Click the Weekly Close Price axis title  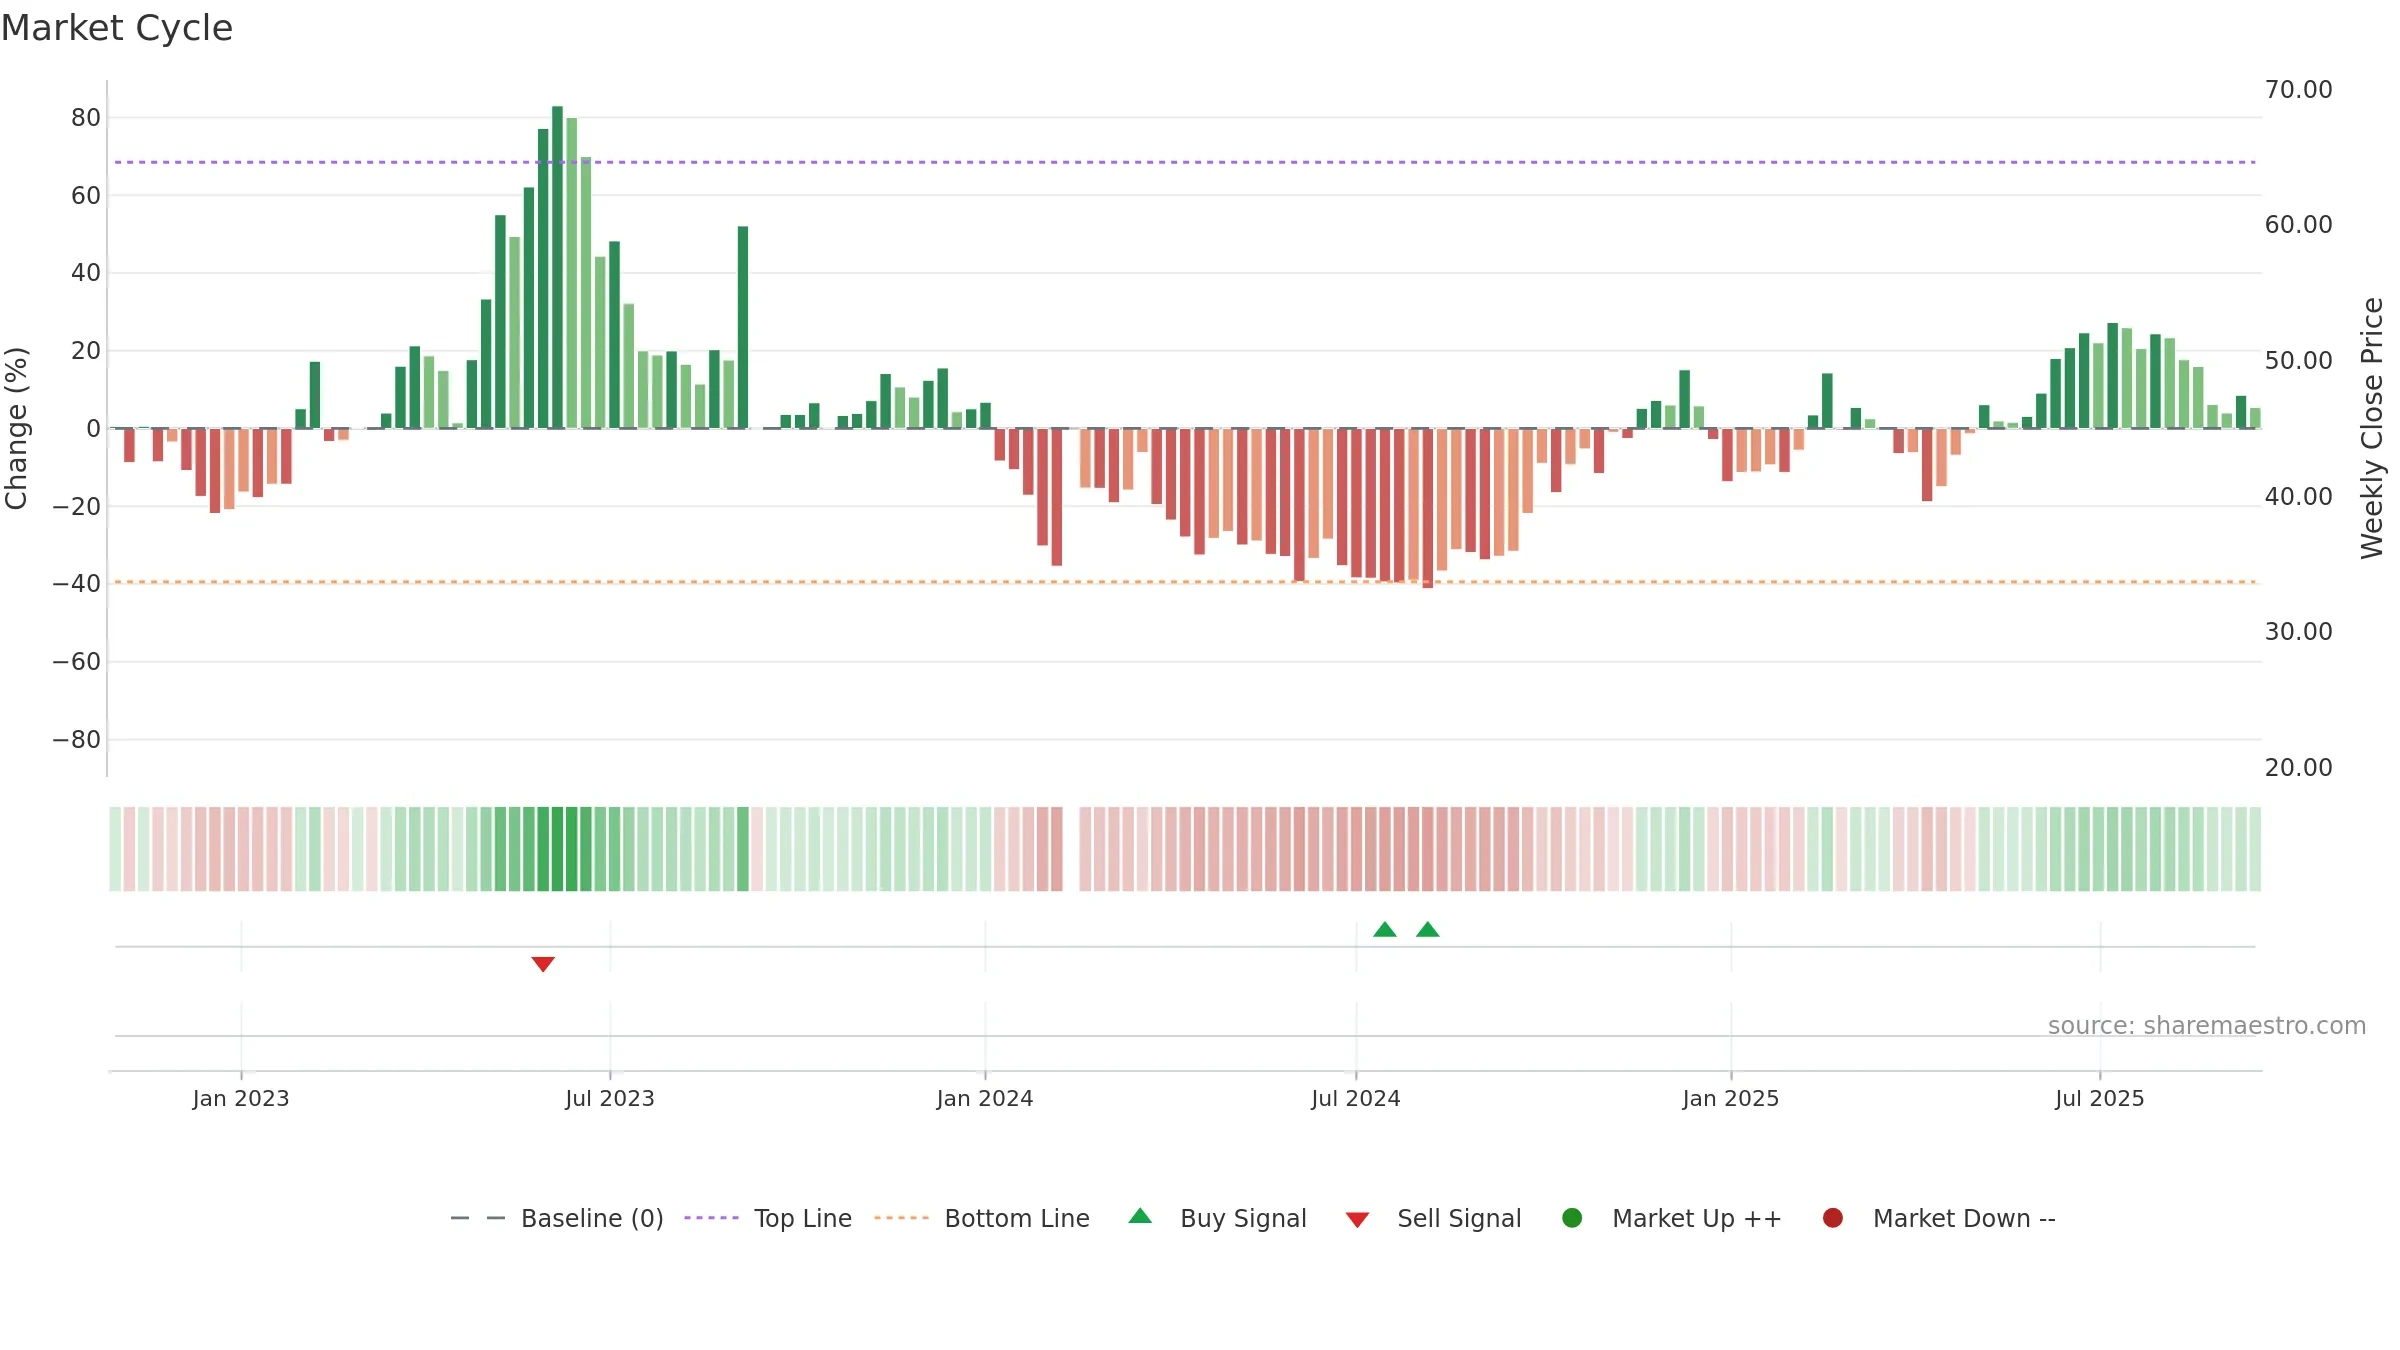pos(2372,428)
